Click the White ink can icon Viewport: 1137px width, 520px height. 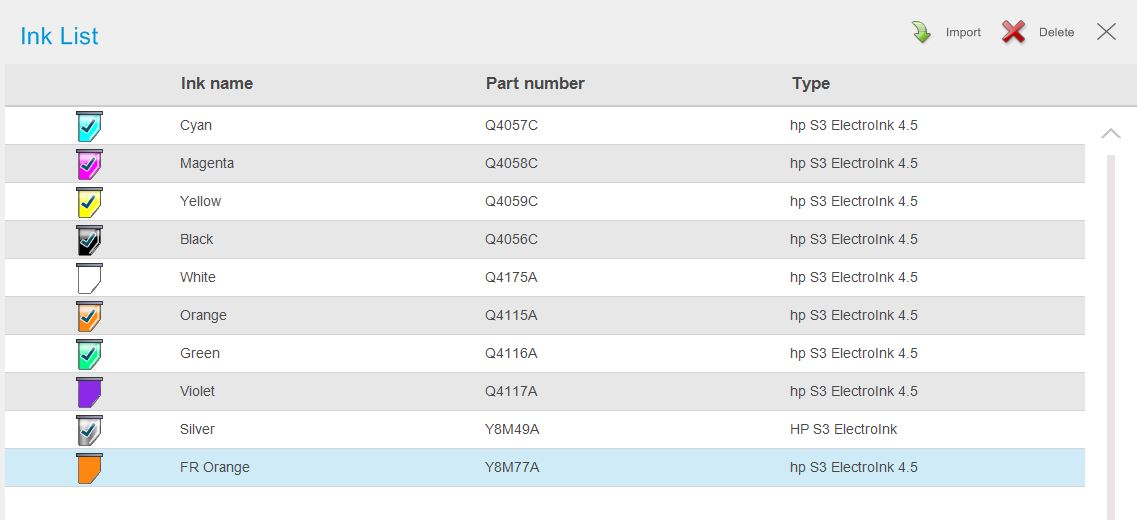[89, 278]
